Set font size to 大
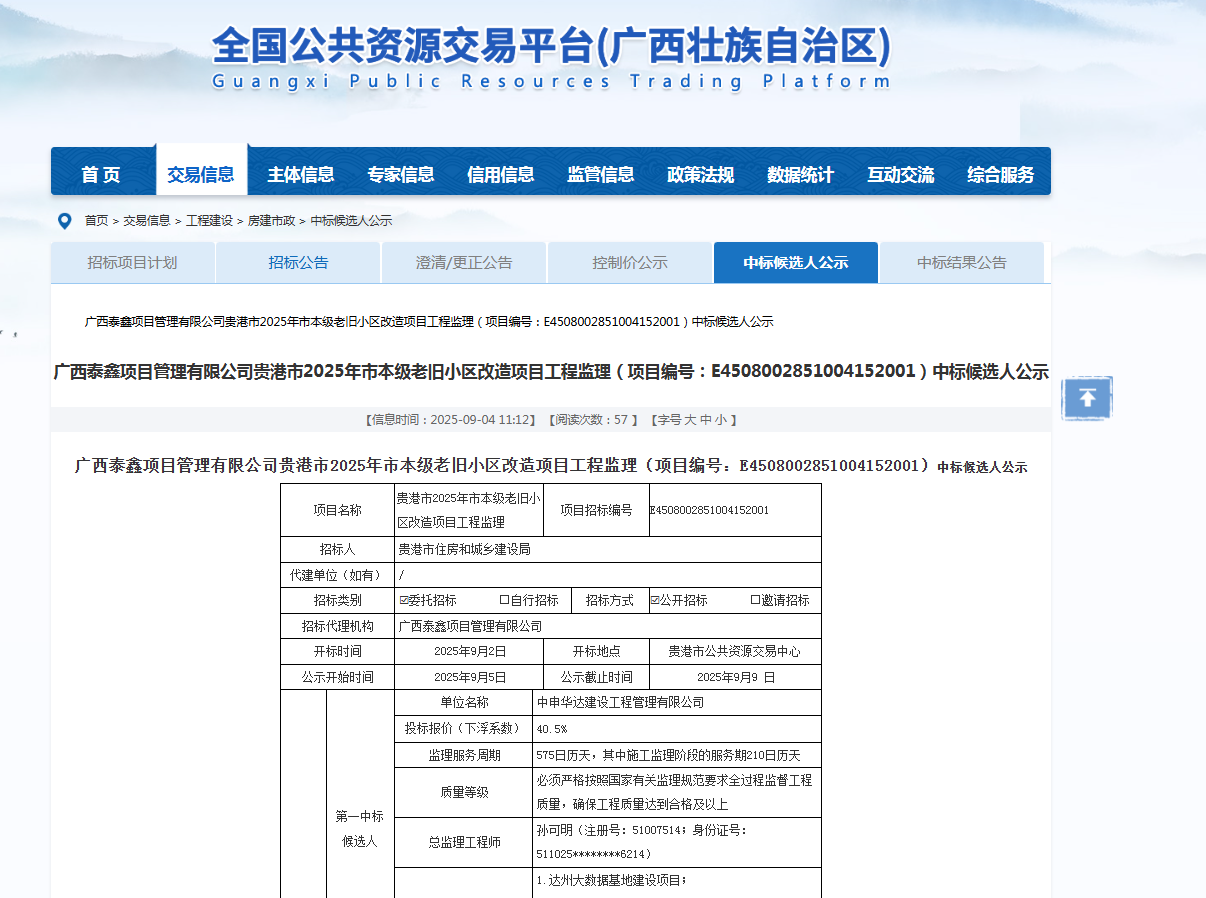This screenshot has width=1206, height=898. [690, 420]
